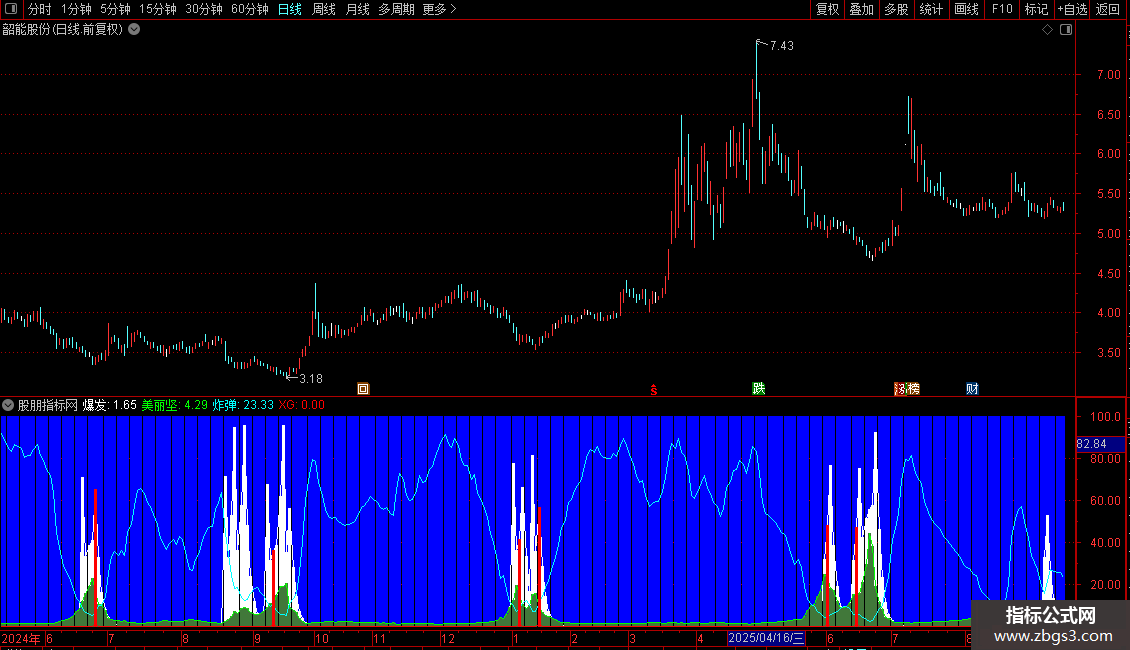
Task: Open the green 跌 marker icon
Action: click(758, 388)
